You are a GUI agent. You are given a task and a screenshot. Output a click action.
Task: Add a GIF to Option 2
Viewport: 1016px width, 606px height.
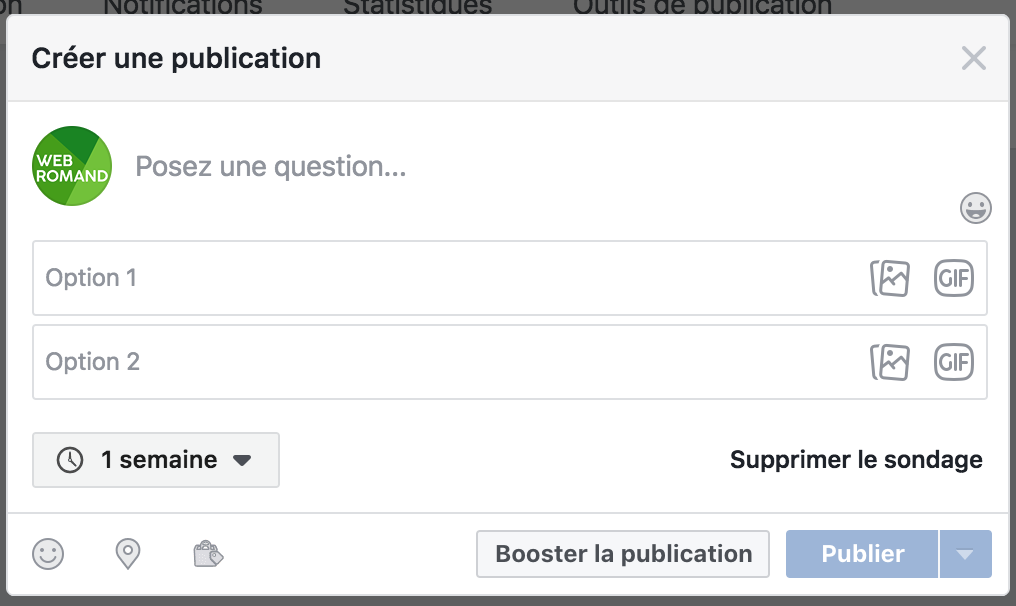954,362
